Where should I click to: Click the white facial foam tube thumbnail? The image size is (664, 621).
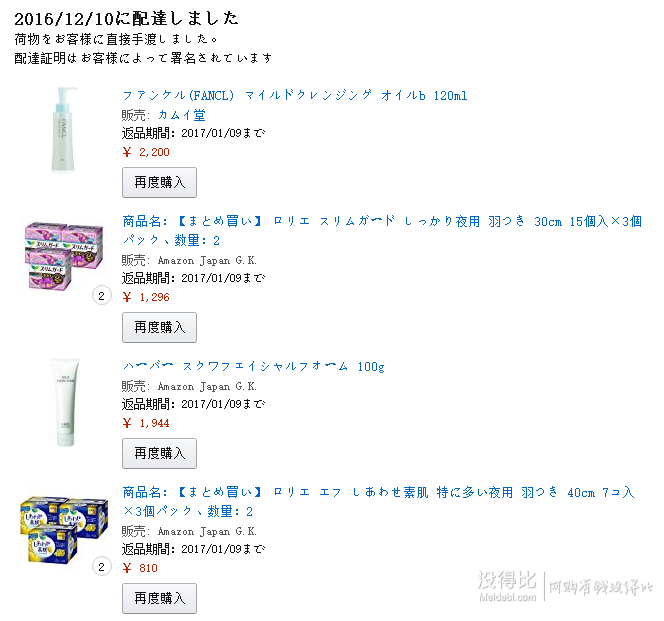pyautogui.click(x=65, y=402)
